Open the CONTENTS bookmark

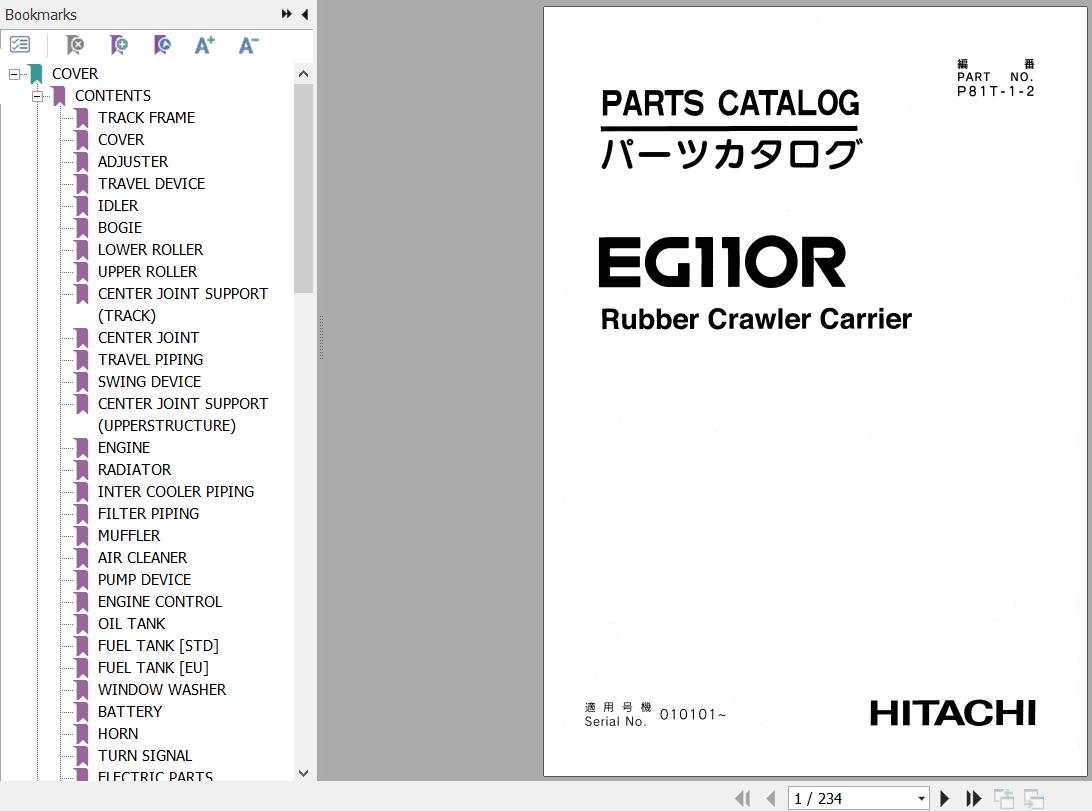(113, 96)
